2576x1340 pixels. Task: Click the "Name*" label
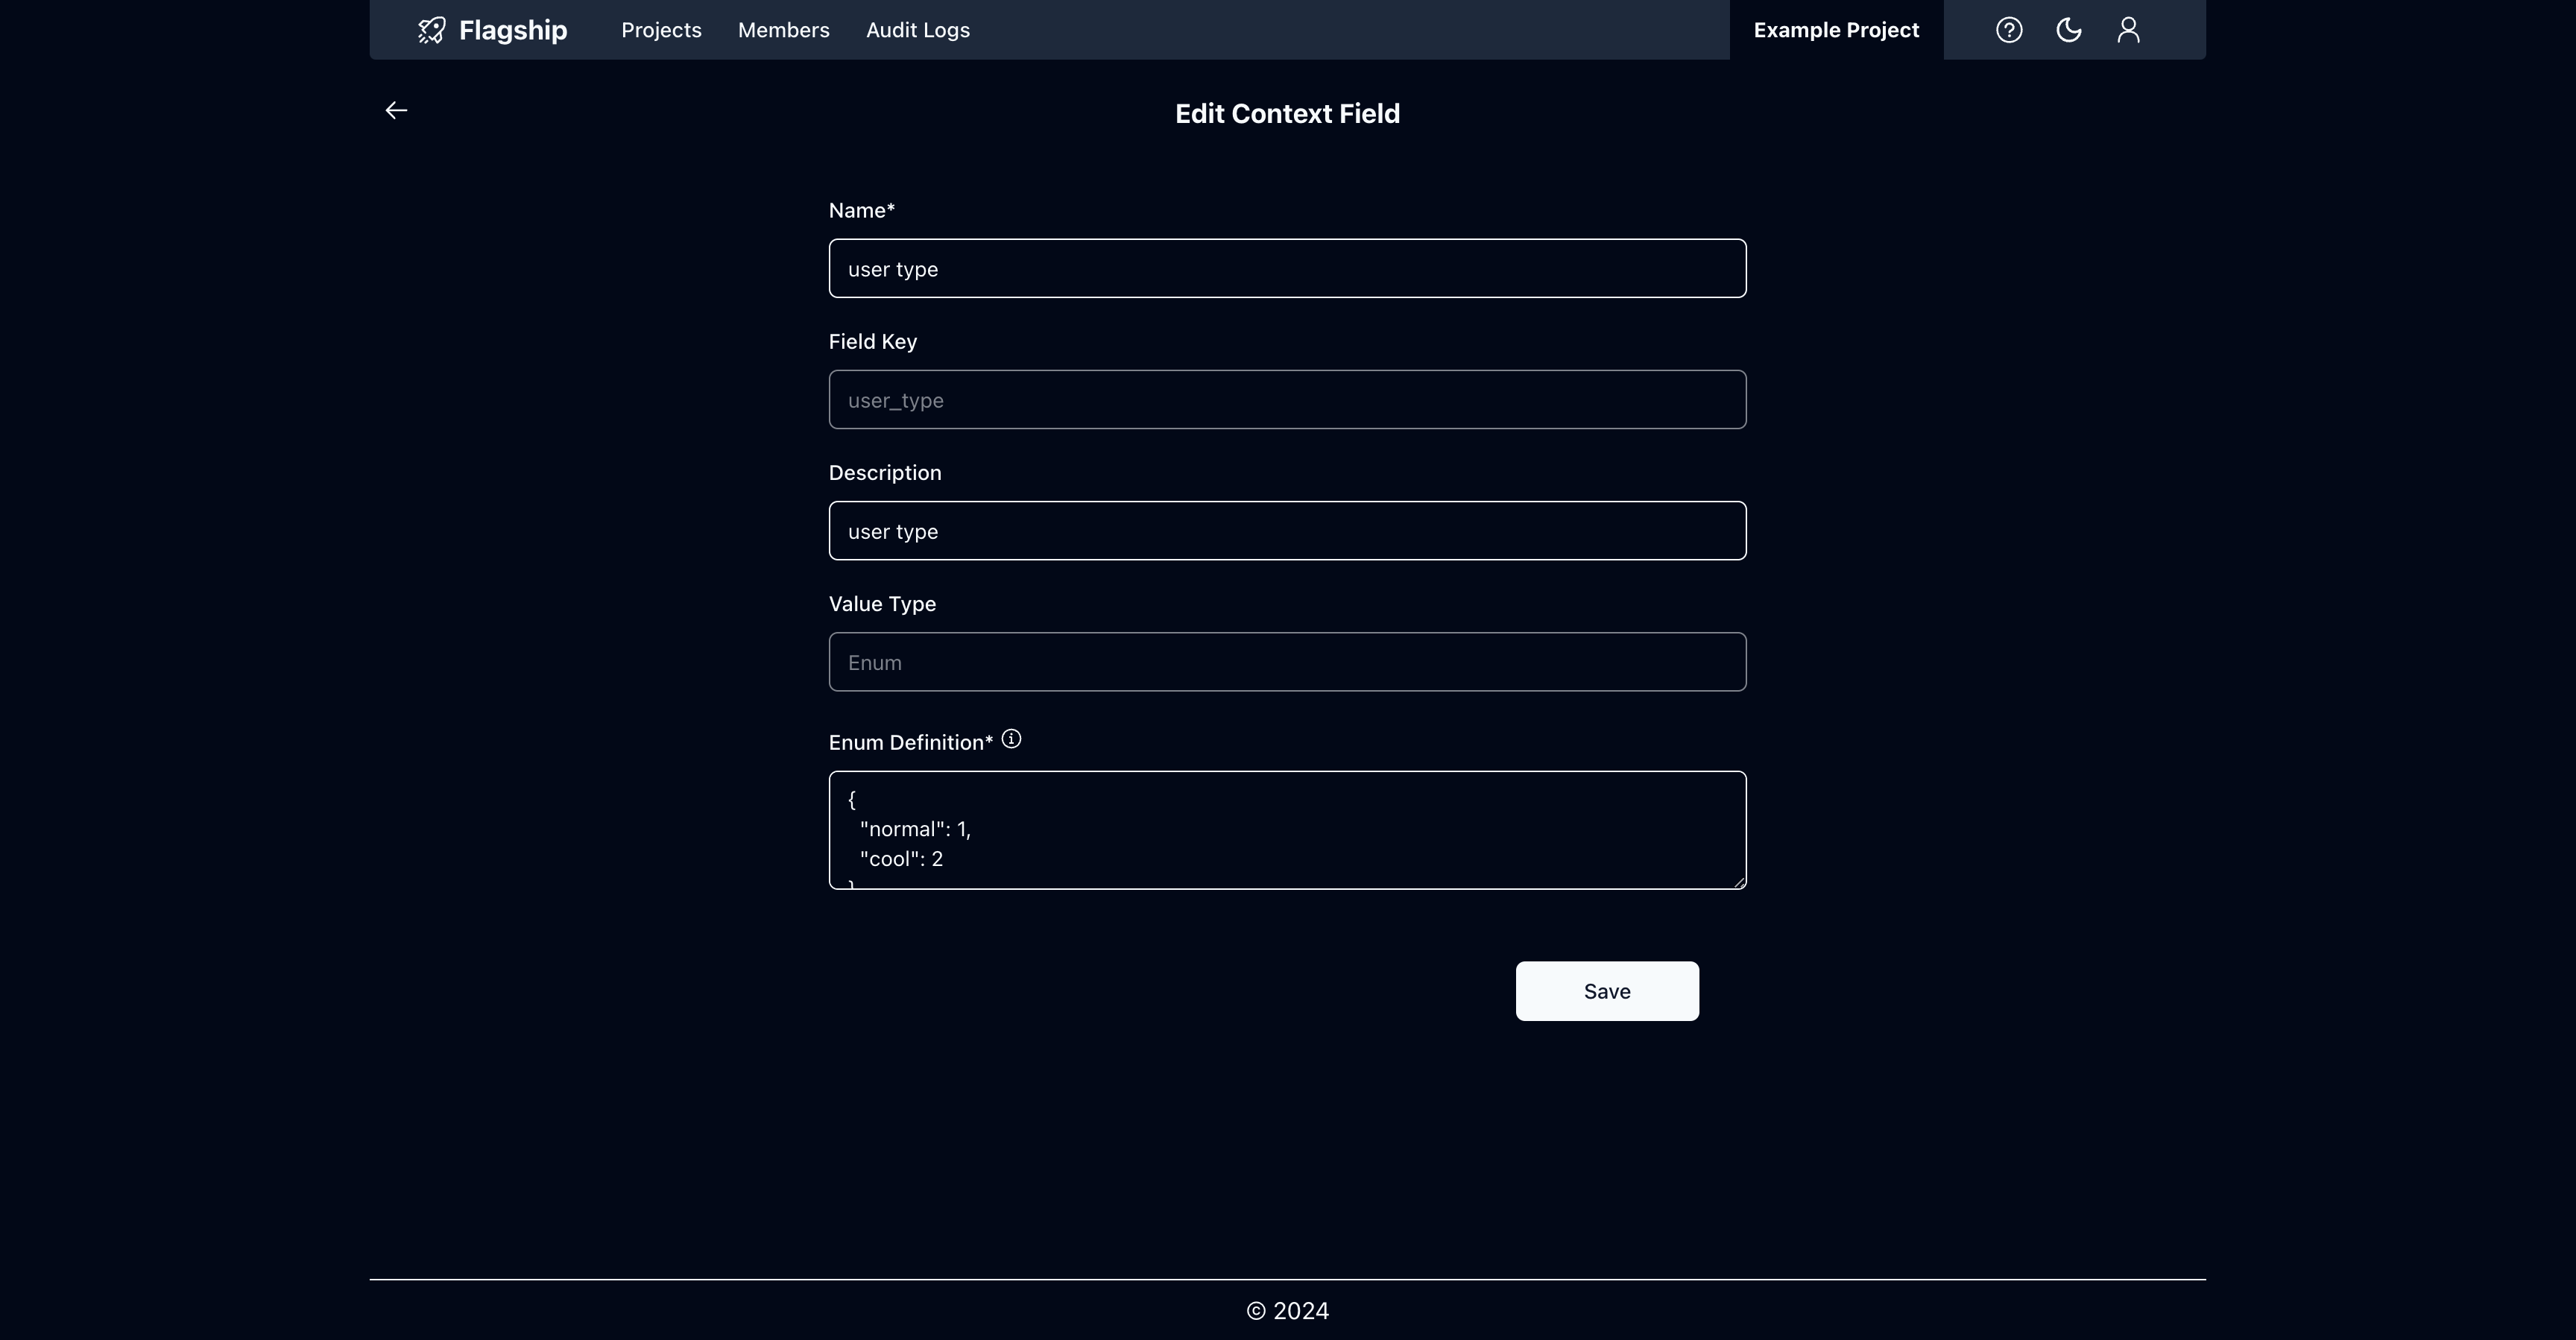862,210
